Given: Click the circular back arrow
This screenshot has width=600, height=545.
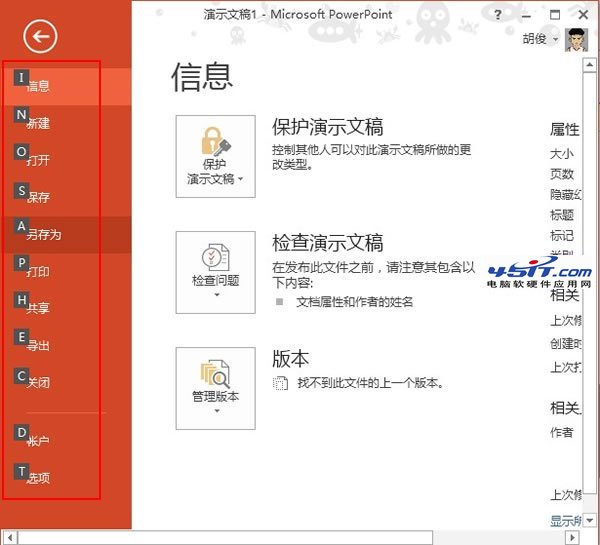Looking at the screenshot, I should [x=41, y=37].
